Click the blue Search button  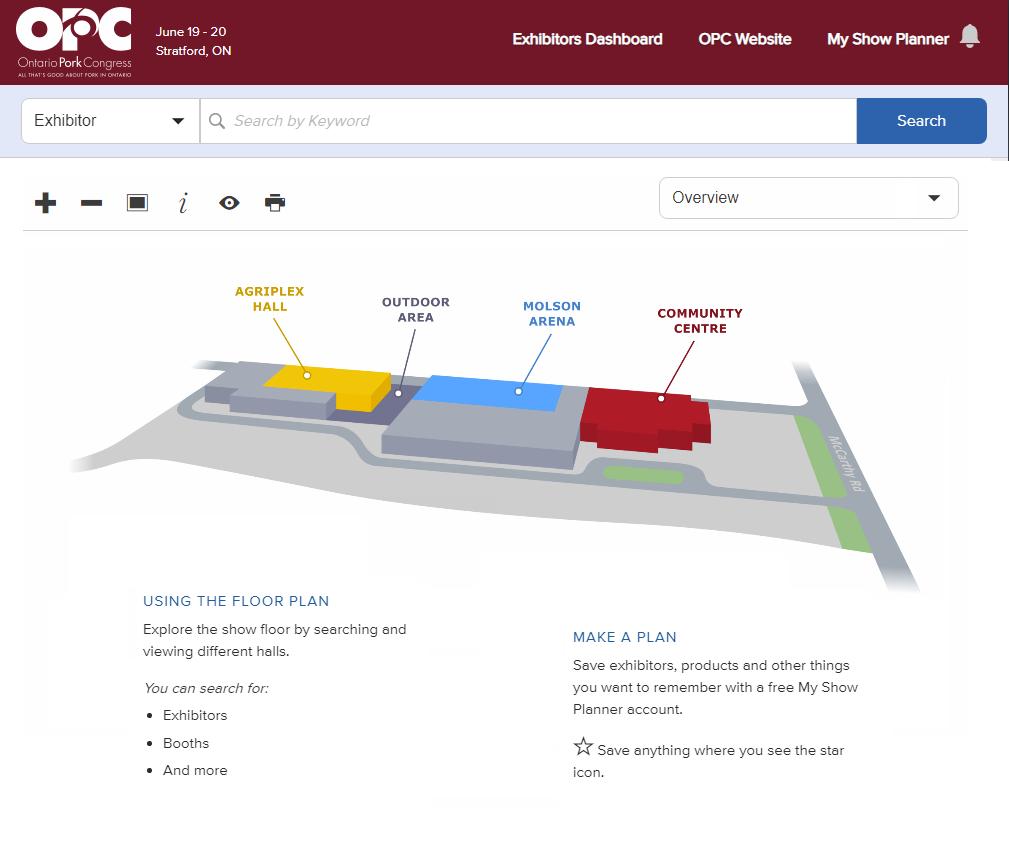(921, 121)
